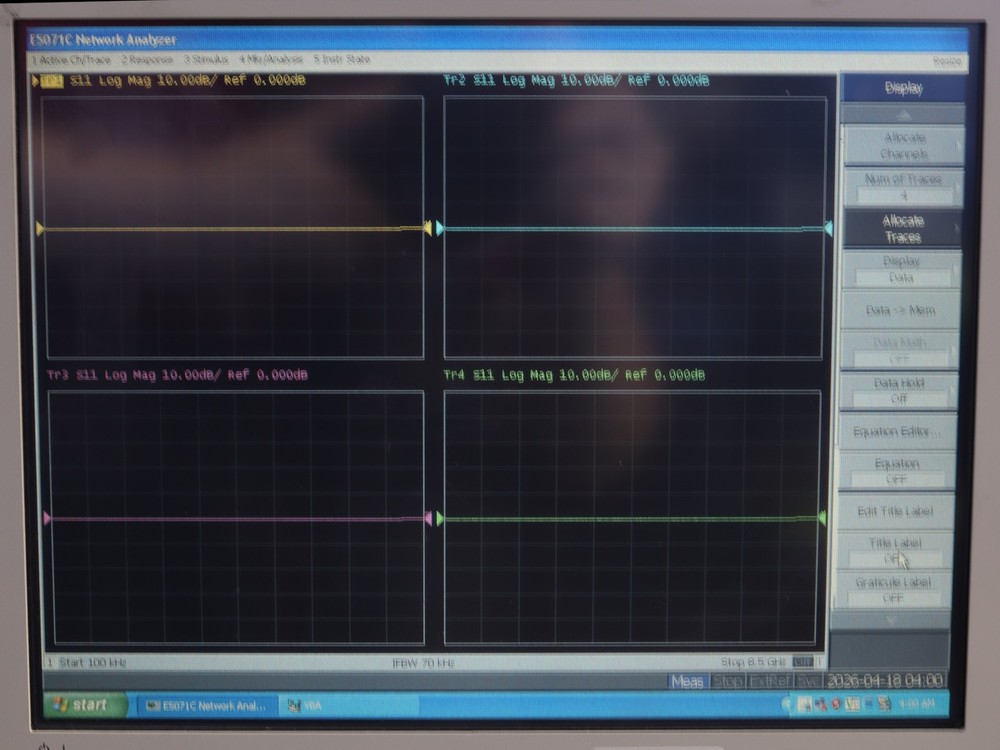1000x750 pixels.
Task: Click the VBA icon on the taskbar
Action: tap(295, 704)
